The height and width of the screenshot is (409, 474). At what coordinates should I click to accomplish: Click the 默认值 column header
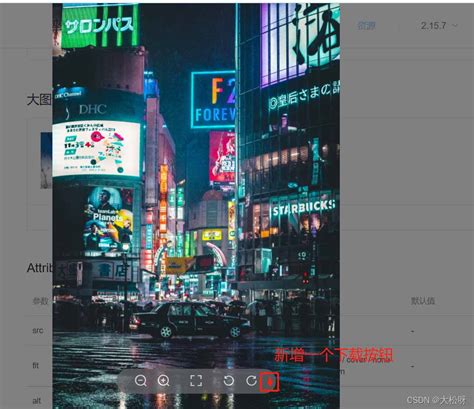[x=423, y=301]
